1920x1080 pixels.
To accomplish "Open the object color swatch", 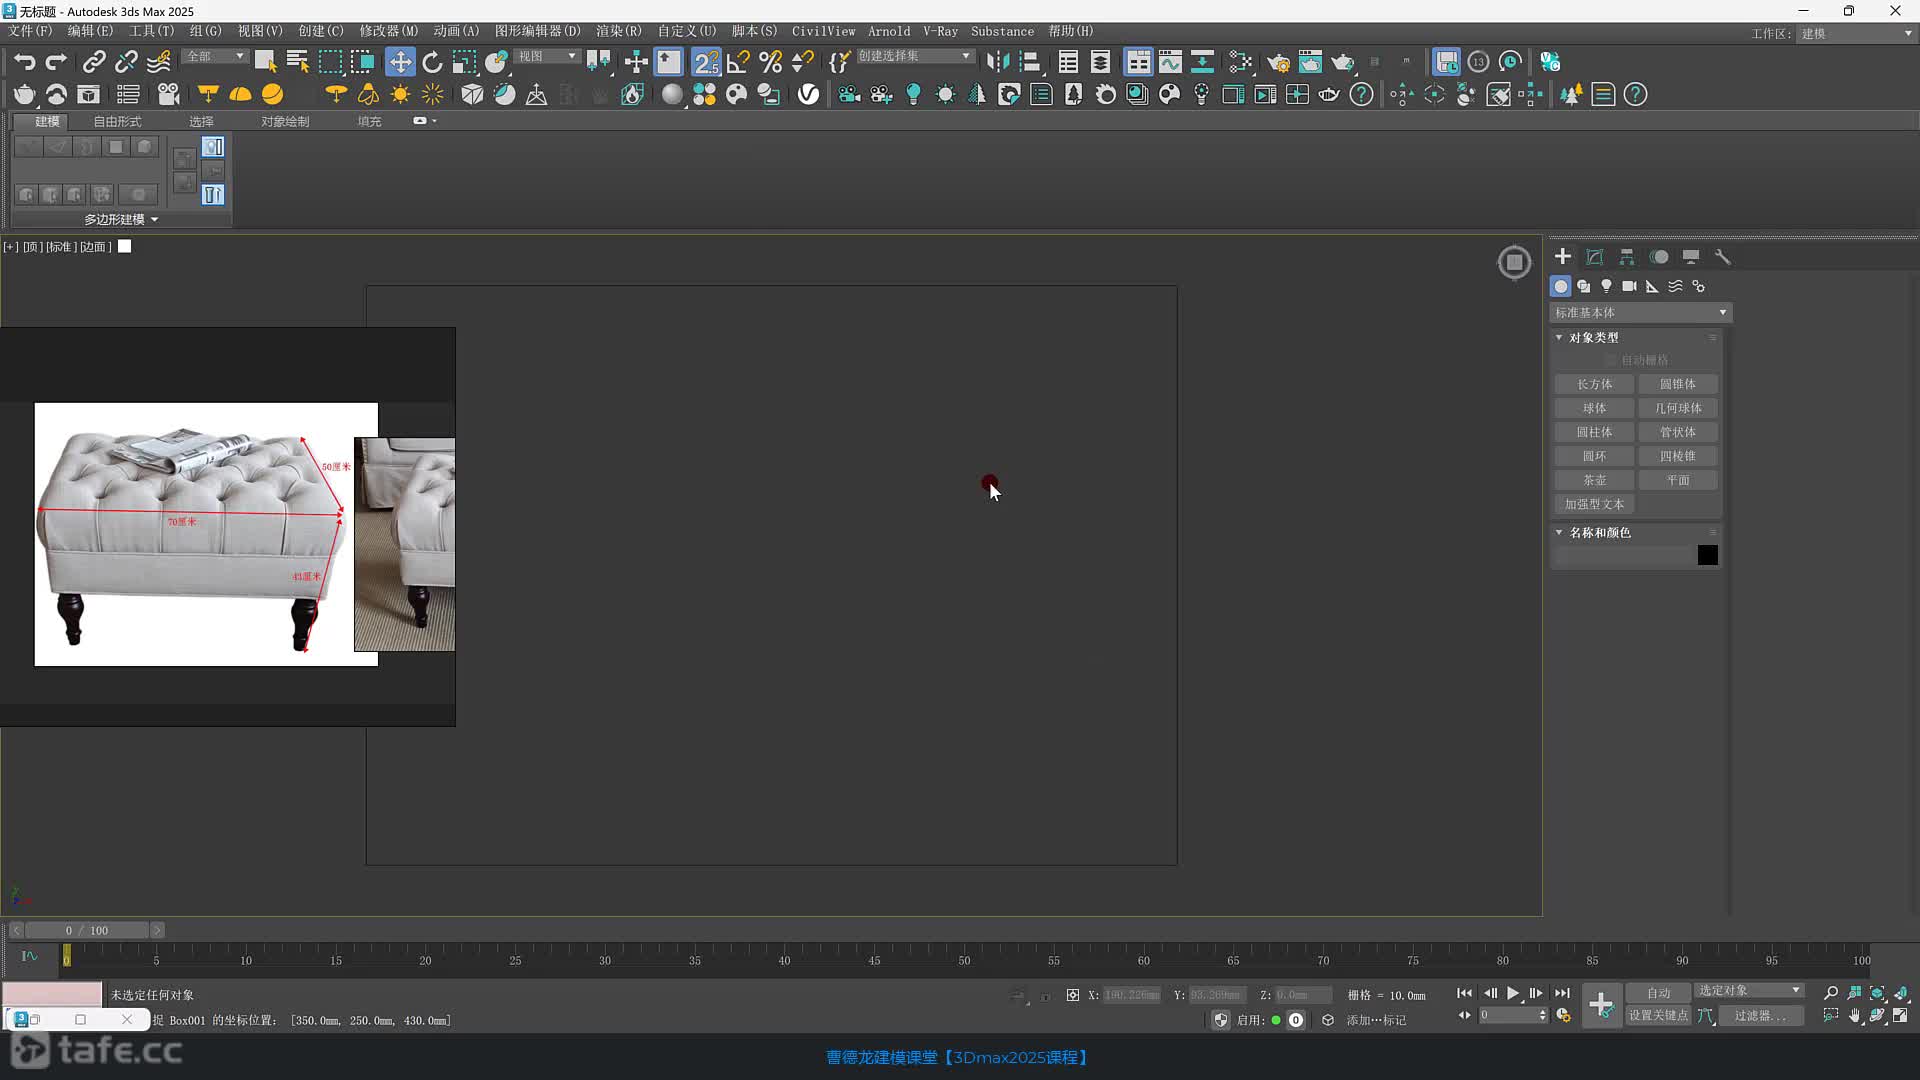I will (x=1707, y=555).
